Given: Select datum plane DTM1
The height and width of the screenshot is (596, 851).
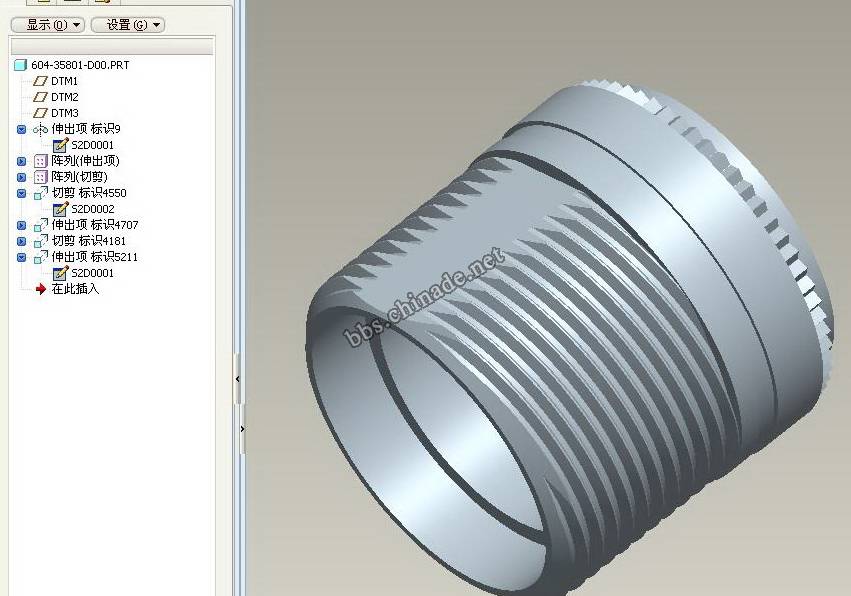Looking at the screenshot, I should pos(65,81).
